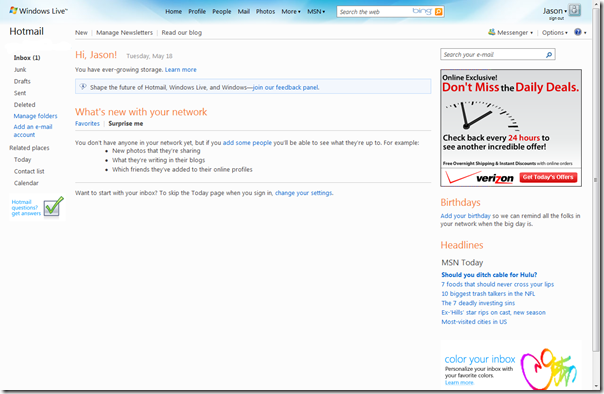Open 10 biggest trash talkers in the NFL
604x394 pixels.
488,293
